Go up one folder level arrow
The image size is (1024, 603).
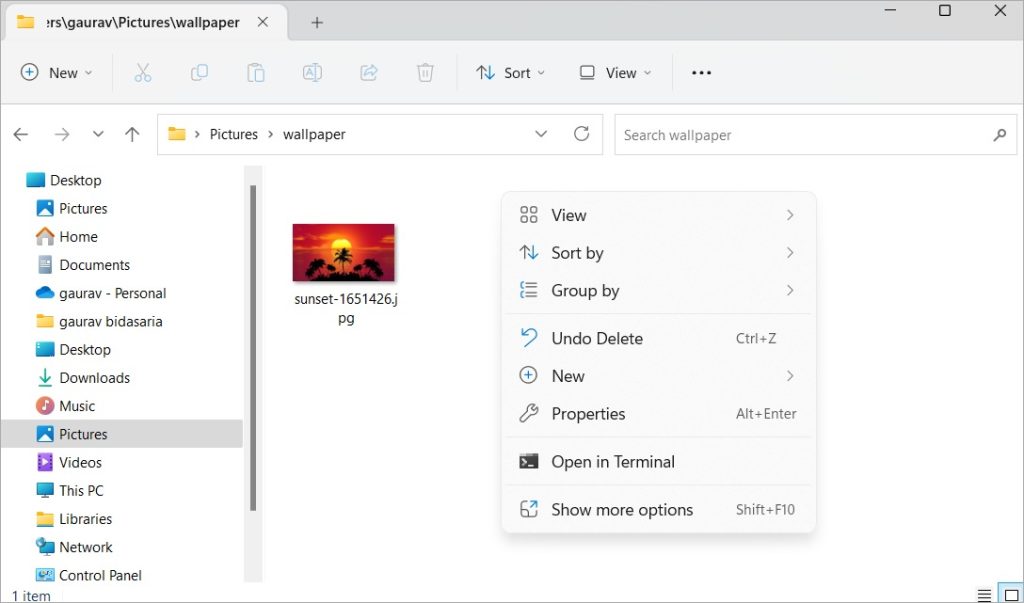click(132, 134)
